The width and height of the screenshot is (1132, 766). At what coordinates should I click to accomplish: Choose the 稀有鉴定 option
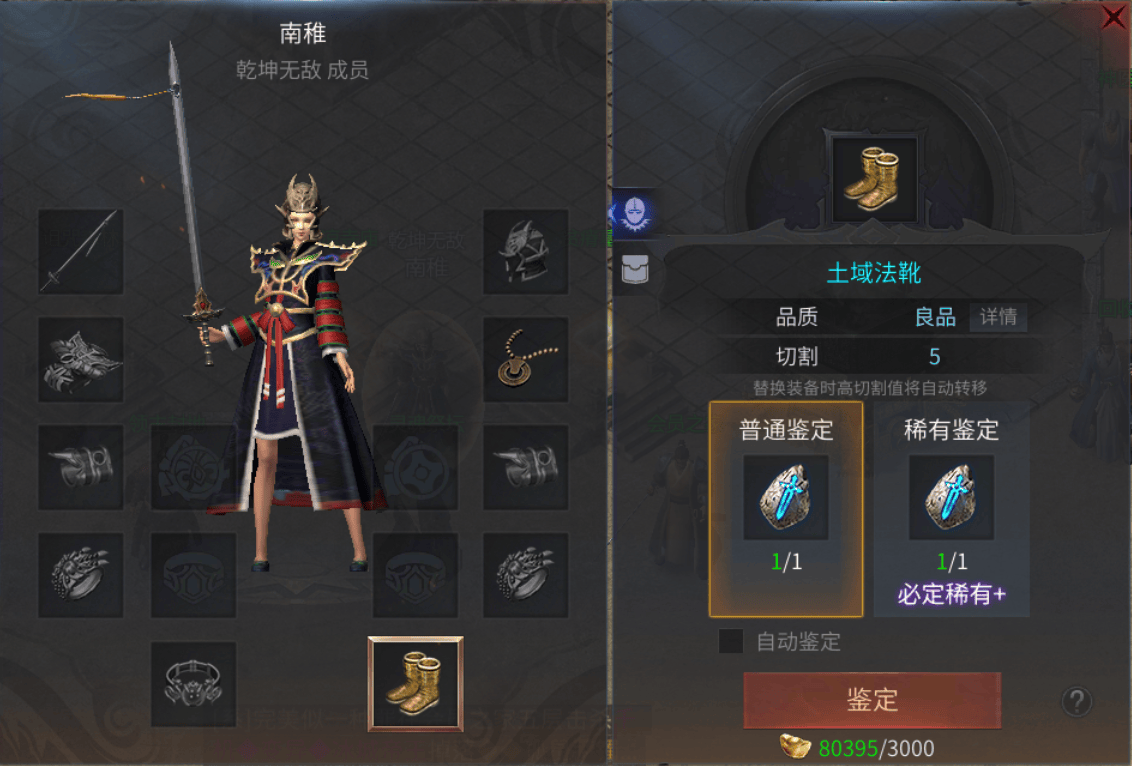point(952,509)
